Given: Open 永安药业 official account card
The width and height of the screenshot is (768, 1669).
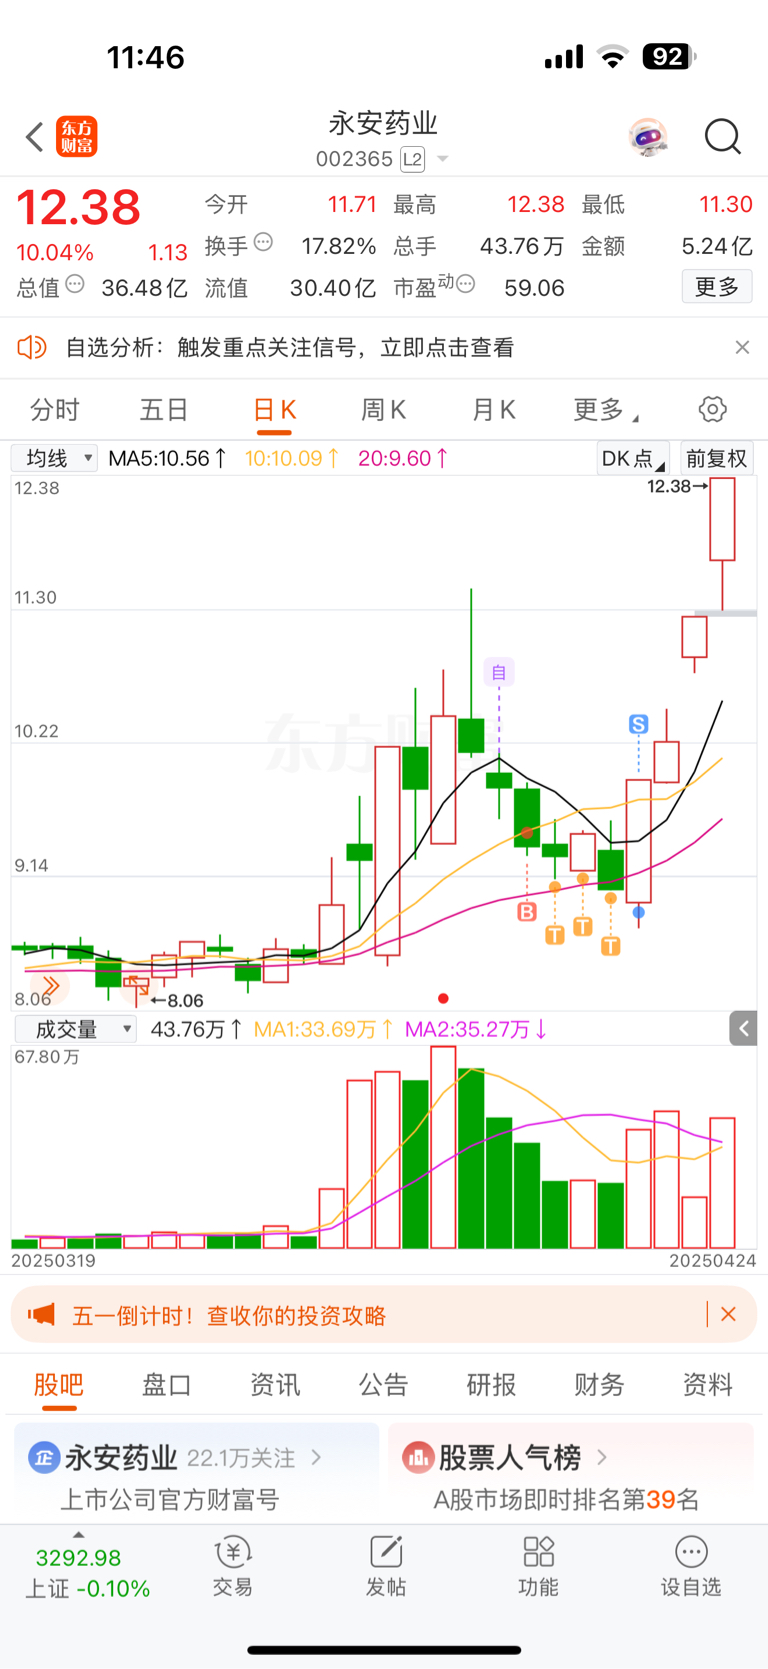Looking at the screenshot, I should point(197,1474).
